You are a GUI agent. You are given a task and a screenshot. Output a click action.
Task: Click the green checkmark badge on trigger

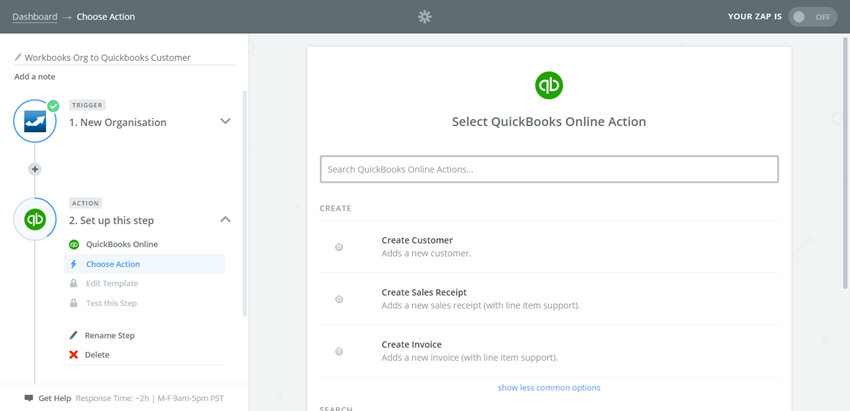pos(53,106)
